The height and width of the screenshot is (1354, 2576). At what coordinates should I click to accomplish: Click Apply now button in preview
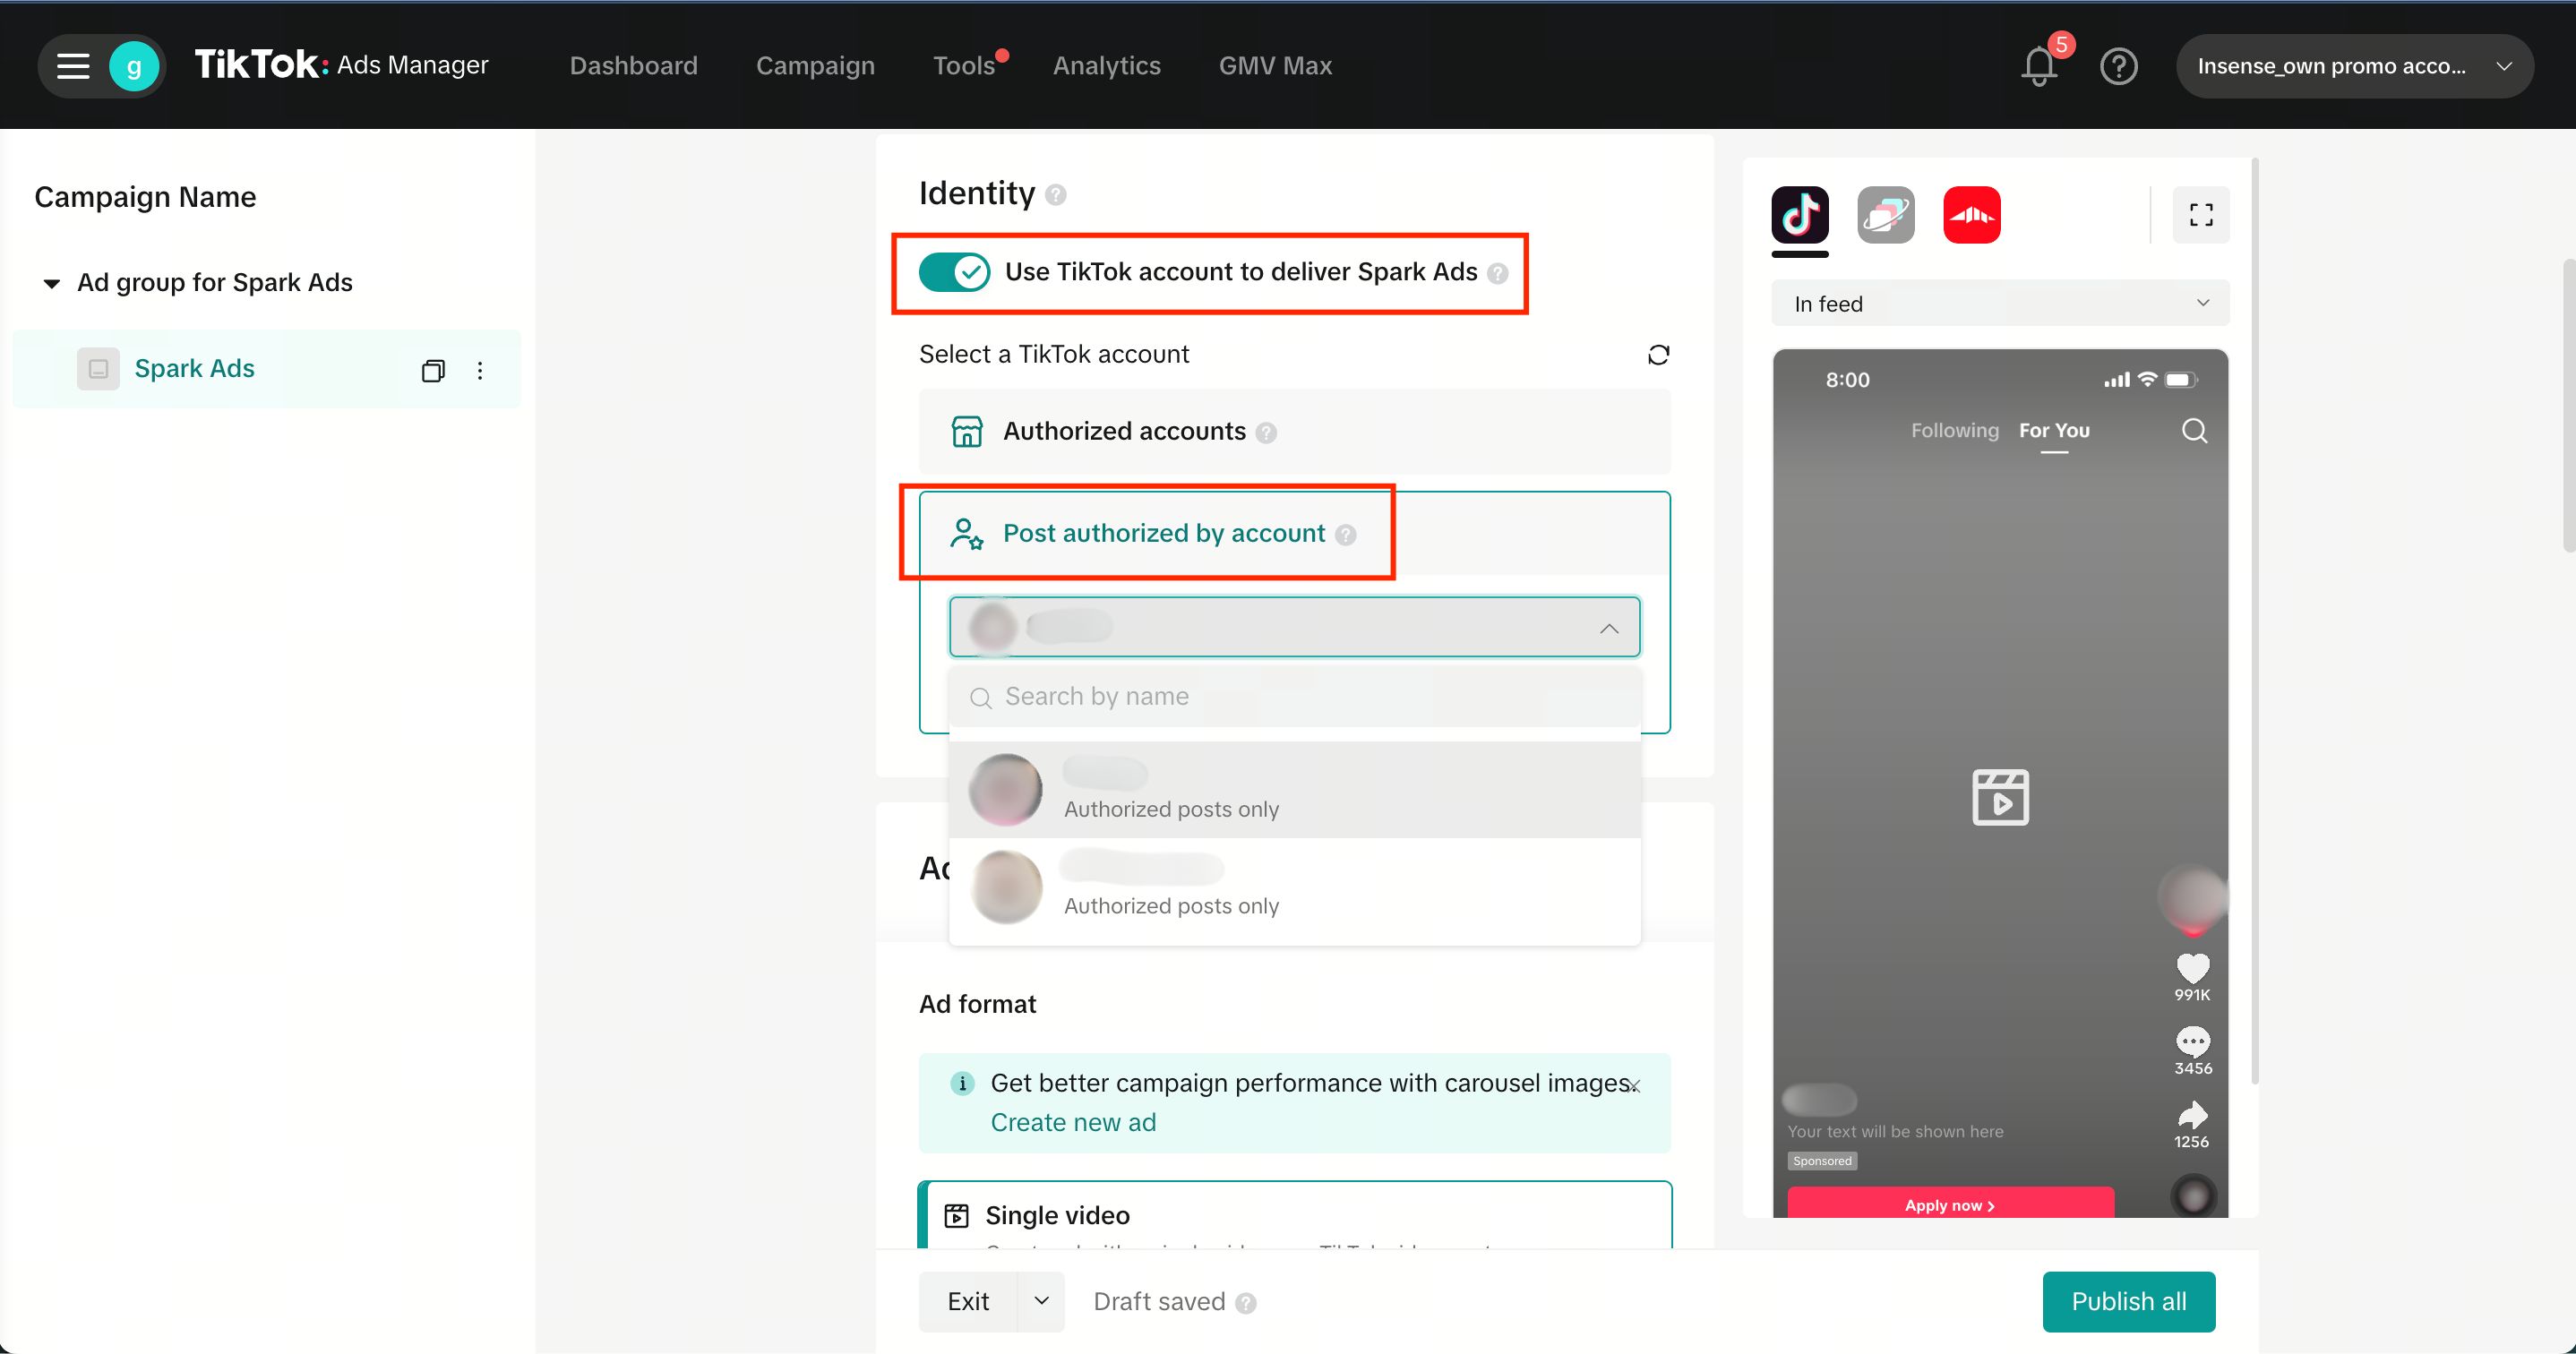coord(1950,1203)
